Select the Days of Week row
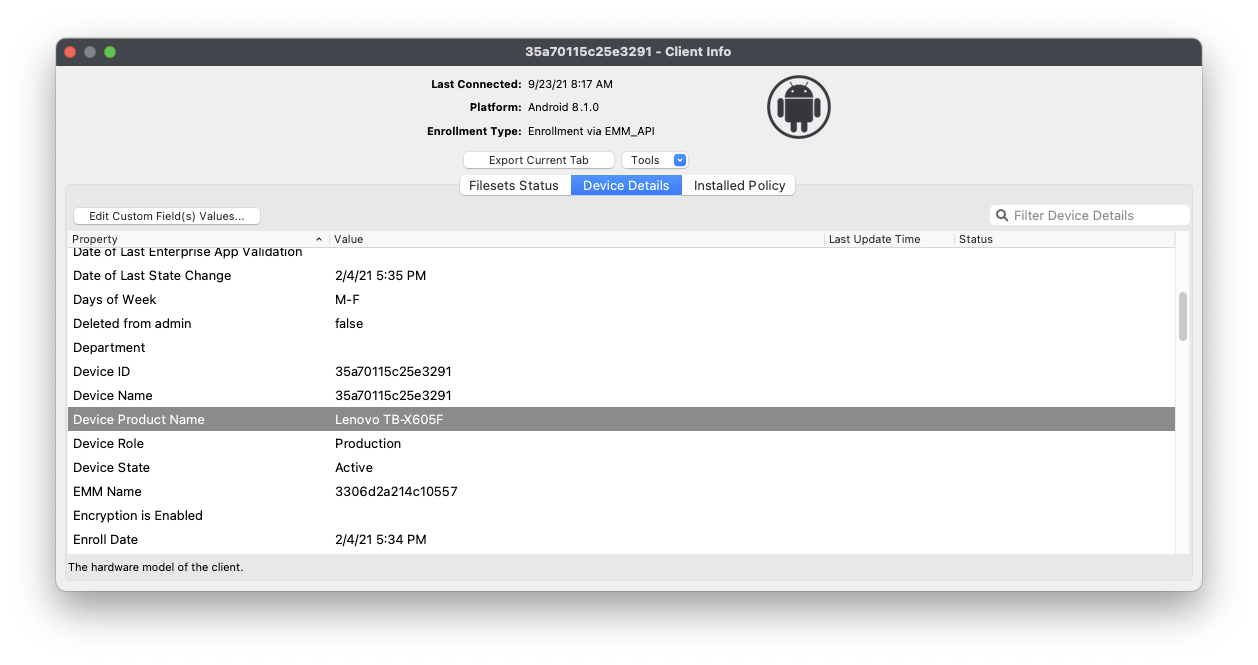1258x665 pixels. (x=621, y=300)
